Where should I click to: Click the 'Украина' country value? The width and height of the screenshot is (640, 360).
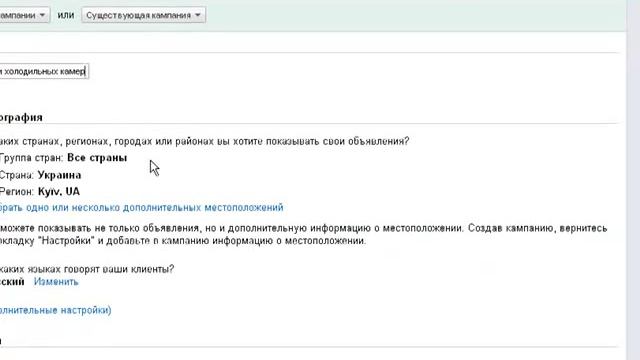pos(60,175)
